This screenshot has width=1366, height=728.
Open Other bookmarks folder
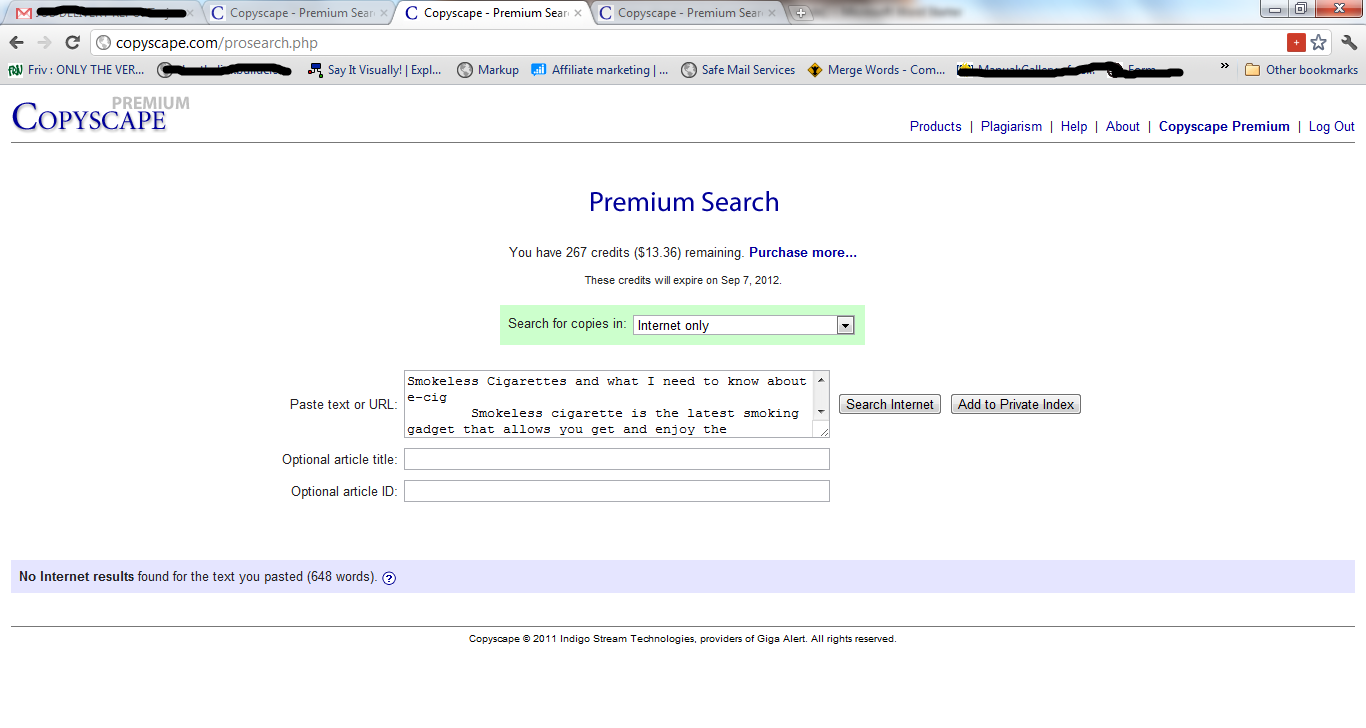(x=1301, y=70)
